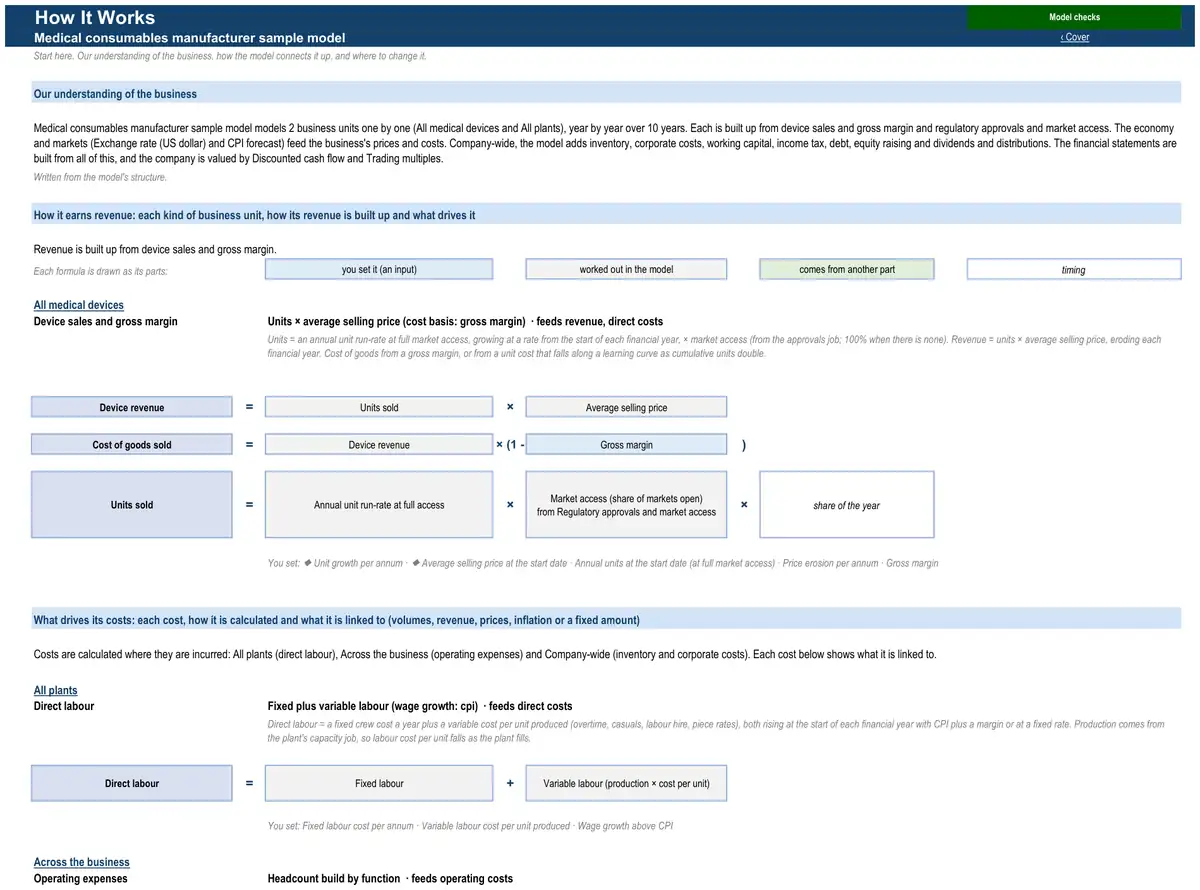Select the Average selling price box

coord(626,407)
